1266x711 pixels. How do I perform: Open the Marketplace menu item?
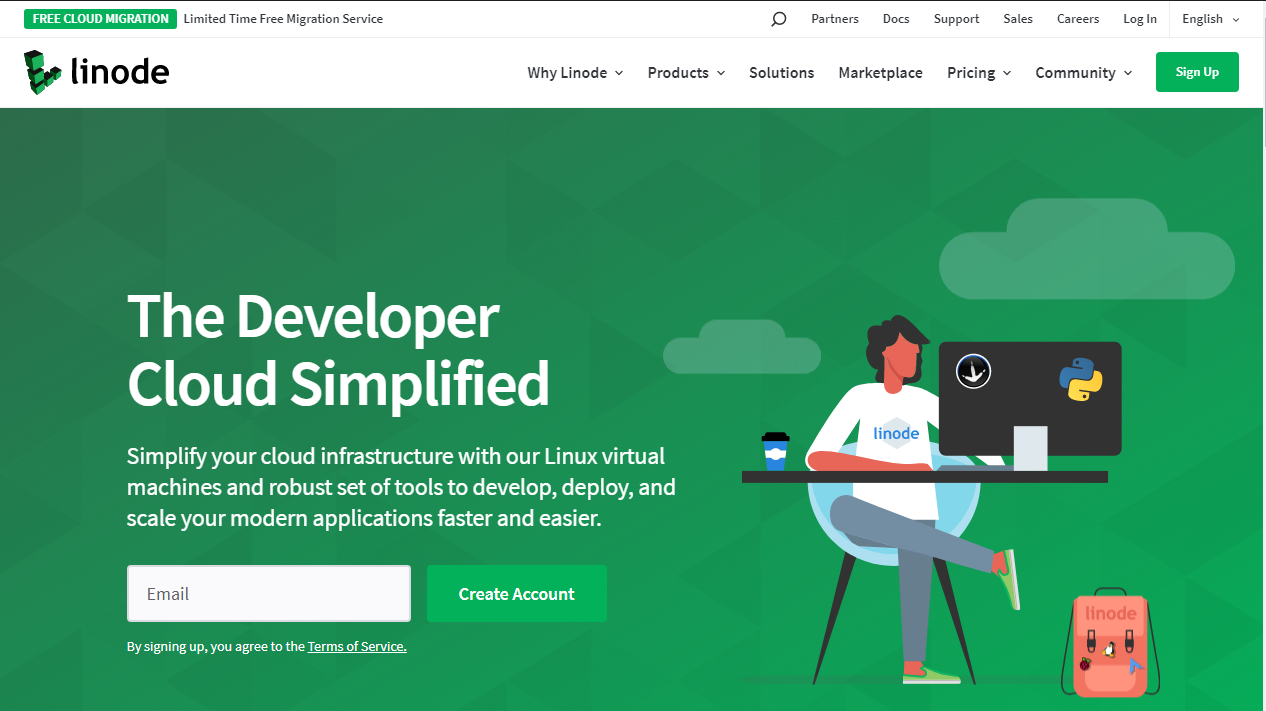coord(880,73)
